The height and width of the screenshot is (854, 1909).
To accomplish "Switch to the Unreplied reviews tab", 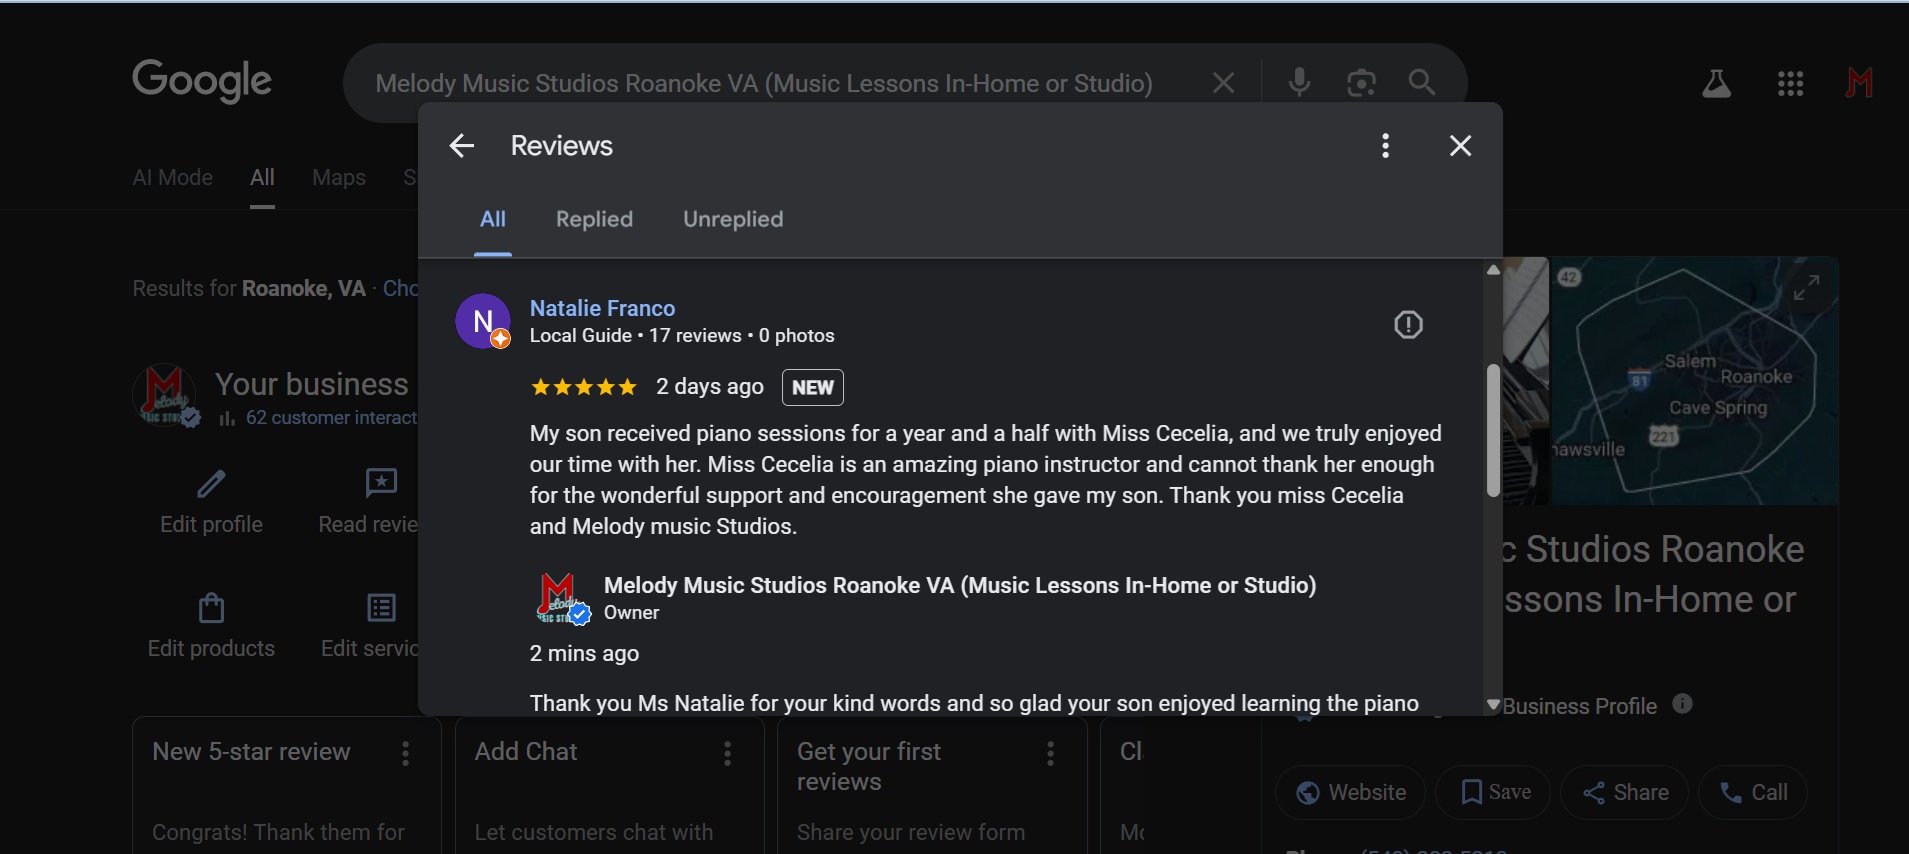I will pos(733,219).
